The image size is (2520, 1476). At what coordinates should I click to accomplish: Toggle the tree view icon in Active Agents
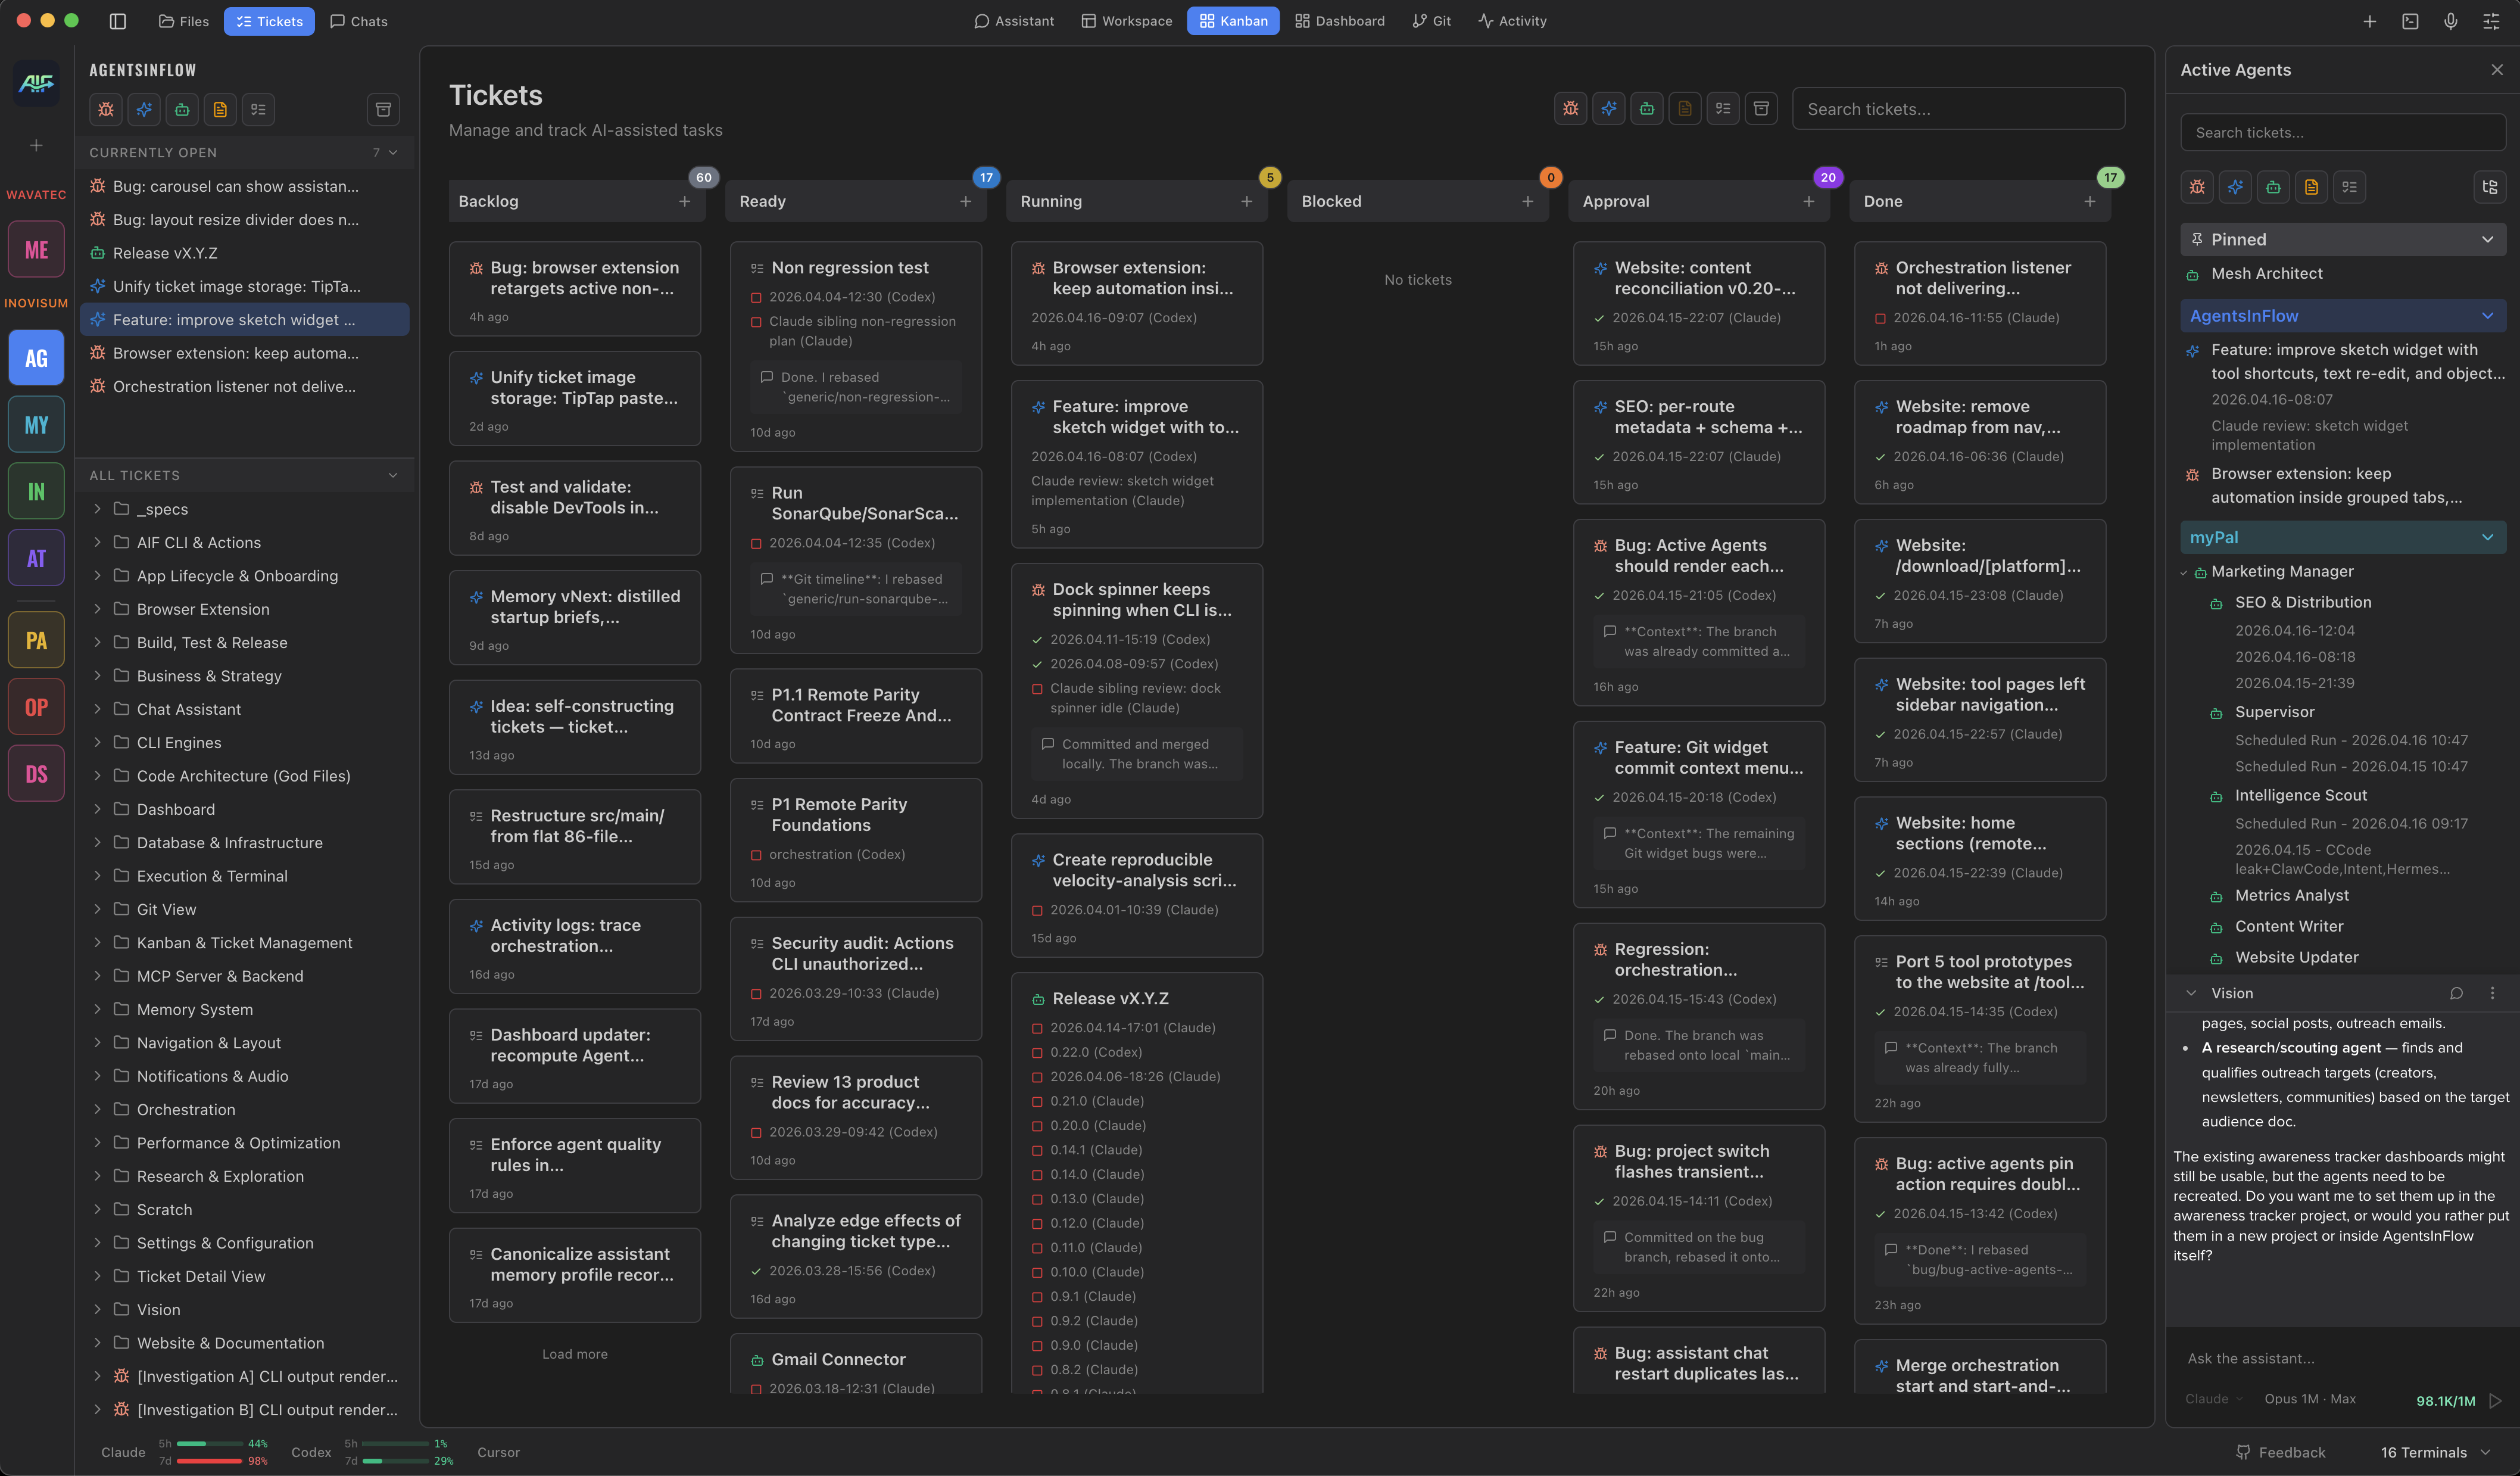pyautogui.click(x=2489, y=187)
